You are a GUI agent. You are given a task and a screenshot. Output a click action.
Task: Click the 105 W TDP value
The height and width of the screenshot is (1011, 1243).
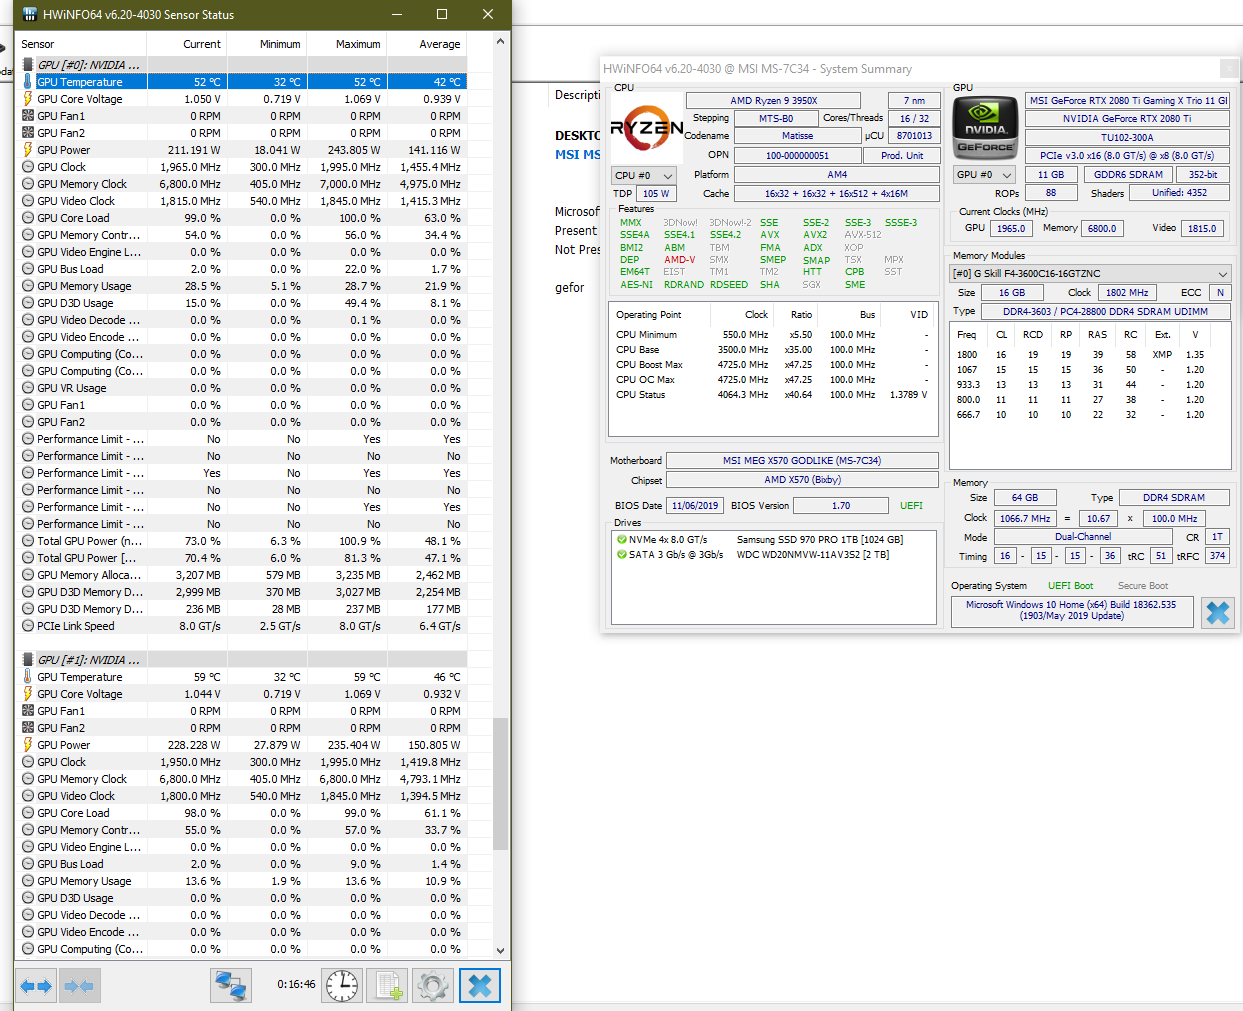point(656,194)
